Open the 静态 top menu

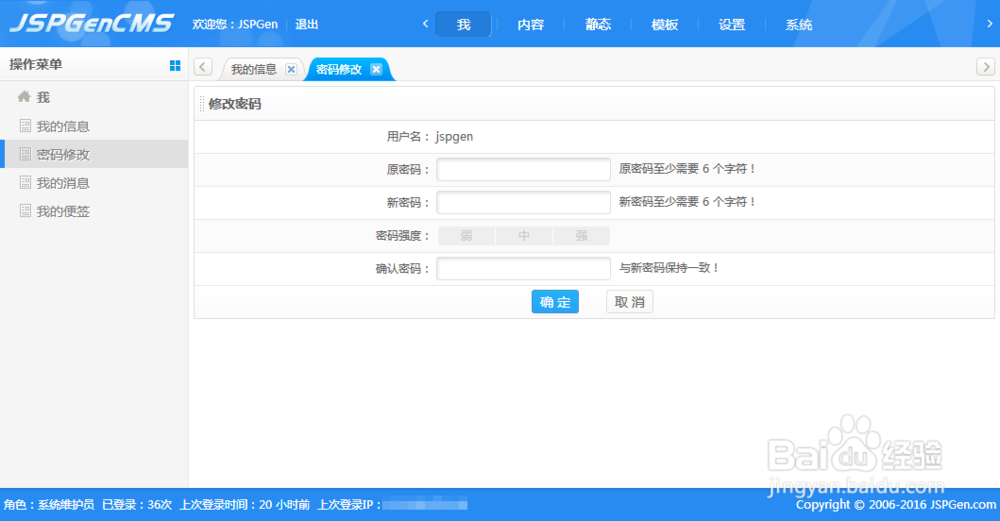tap(598, 24)
